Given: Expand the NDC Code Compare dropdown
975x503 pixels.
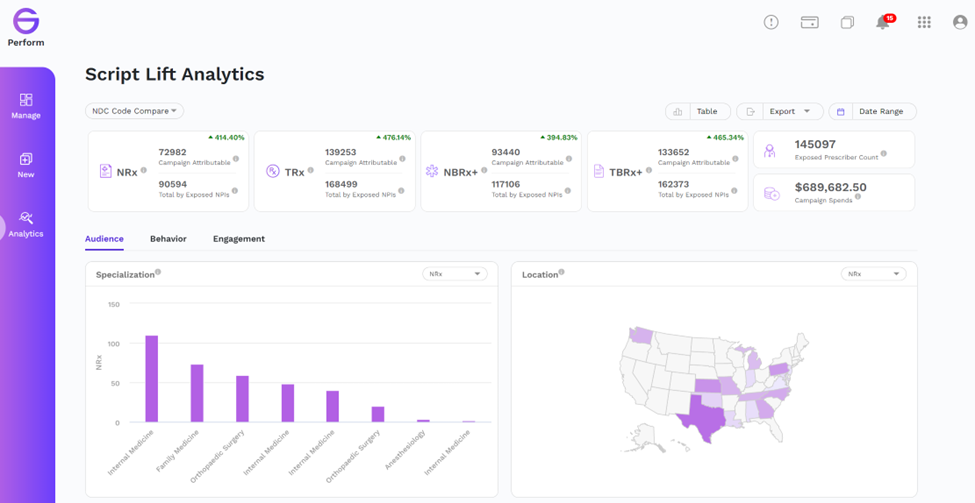Looking at the screenshot, I should (134, 111).
